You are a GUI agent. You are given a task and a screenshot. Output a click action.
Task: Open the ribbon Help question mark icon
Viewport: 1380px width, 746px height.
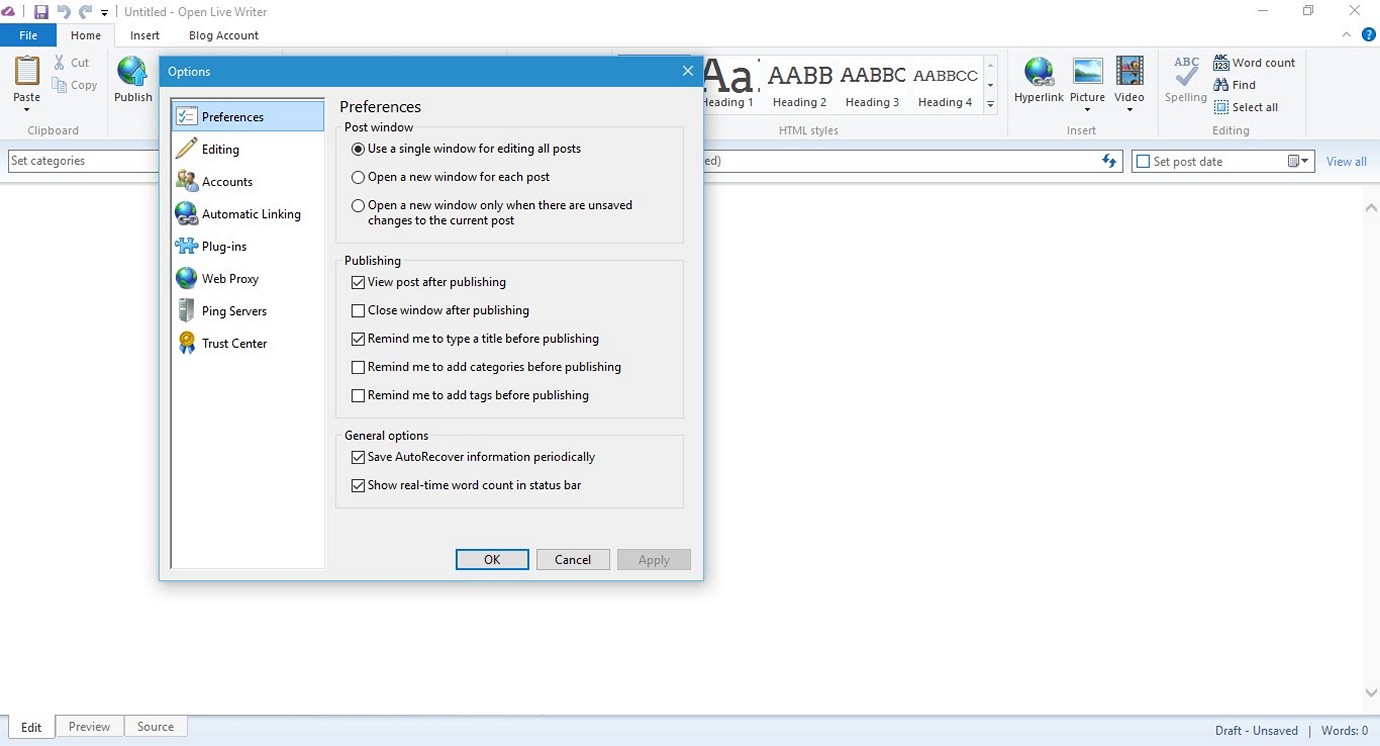coord(1369,35)
